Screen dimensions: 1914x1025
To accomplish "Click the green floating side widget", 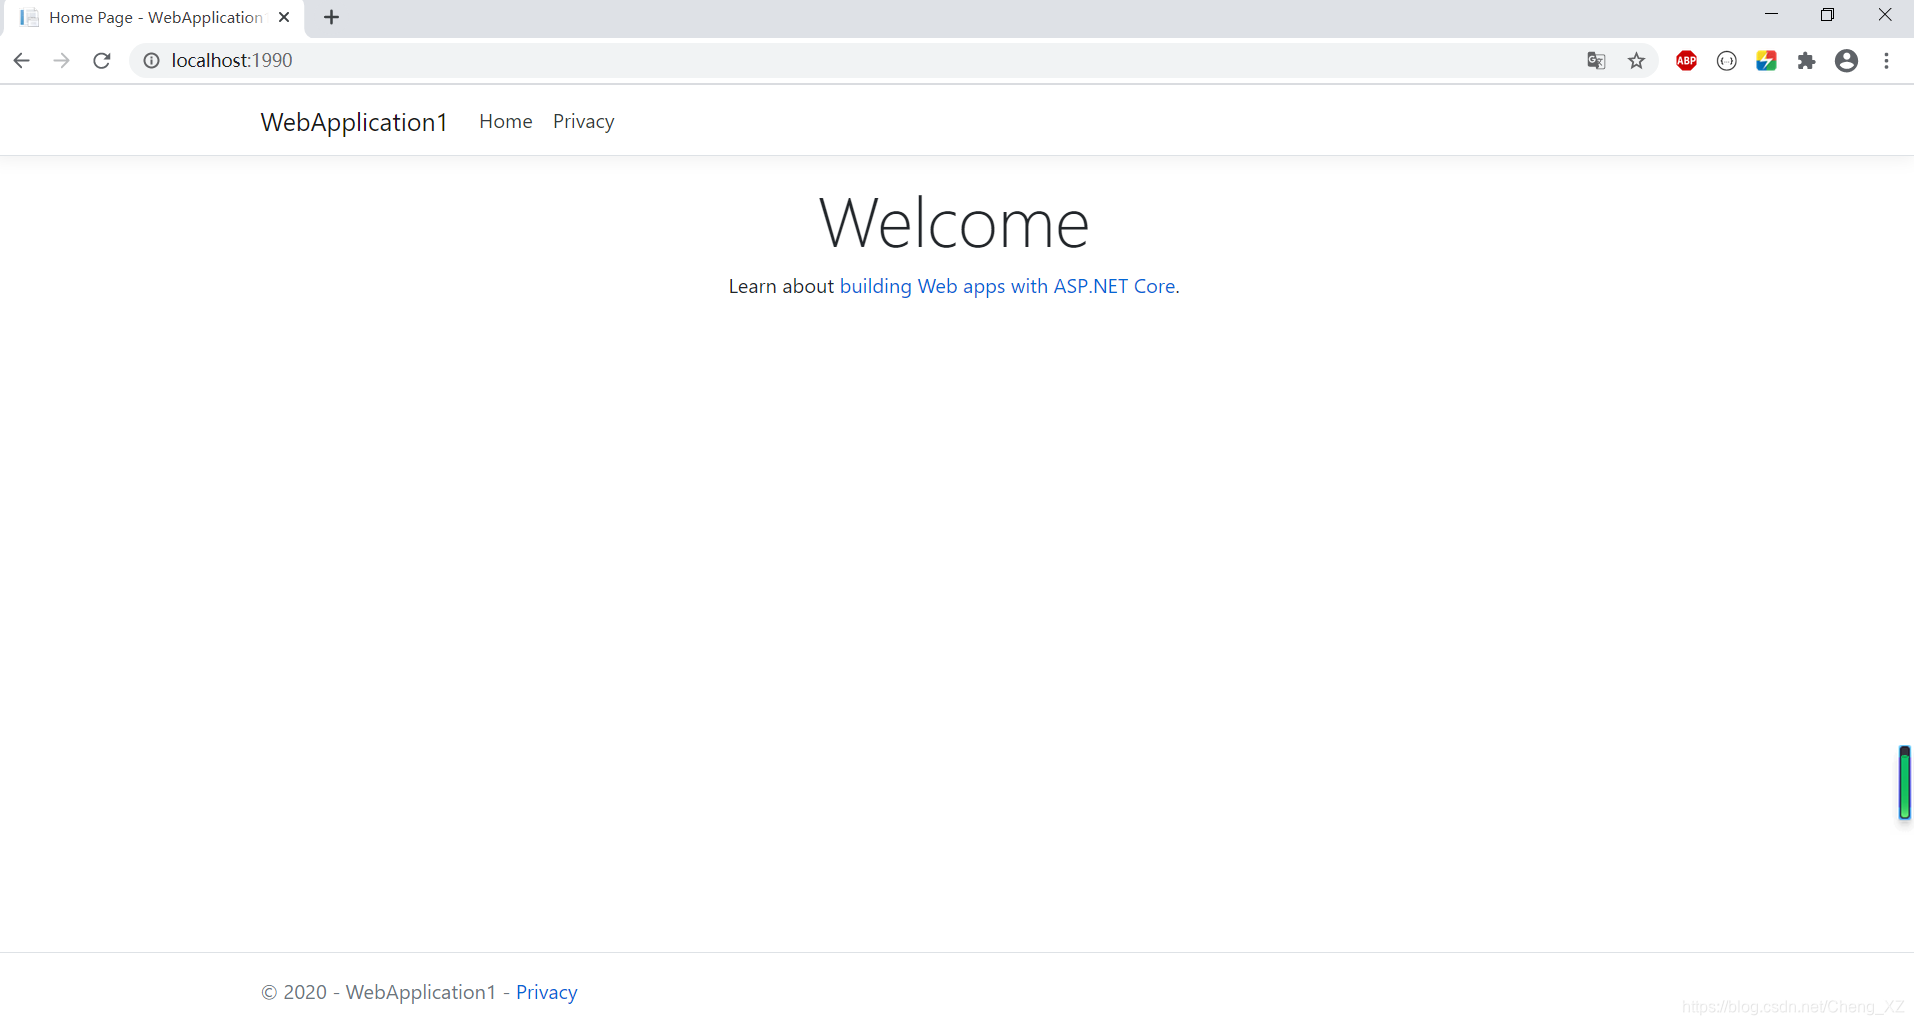I will click(1904, 782).
